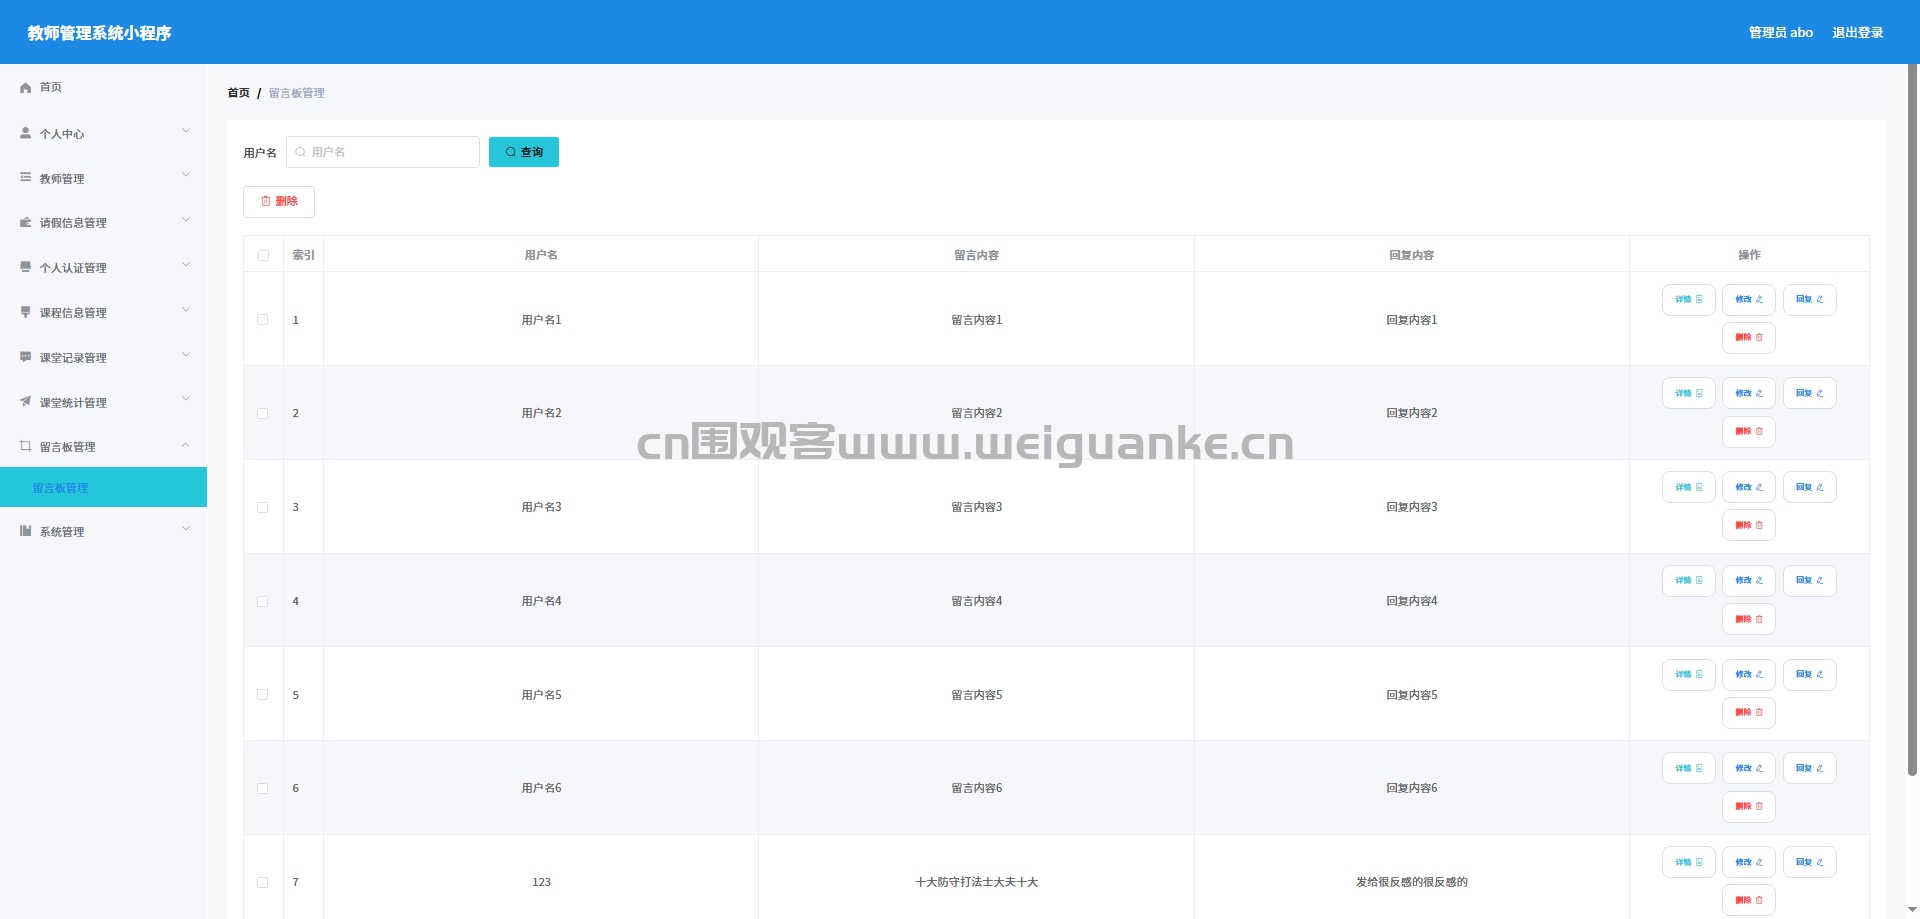This screenshot has width=1920, height=919.
Task: Click 修改 for row 用户名4
Action: [1748, 581]
